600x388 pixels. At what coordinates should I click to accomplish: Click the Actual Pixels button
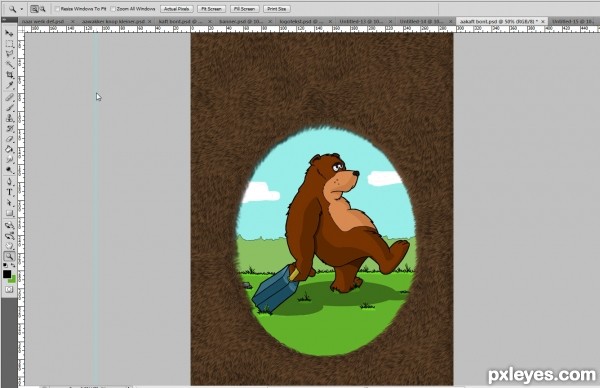coord(177,8)
